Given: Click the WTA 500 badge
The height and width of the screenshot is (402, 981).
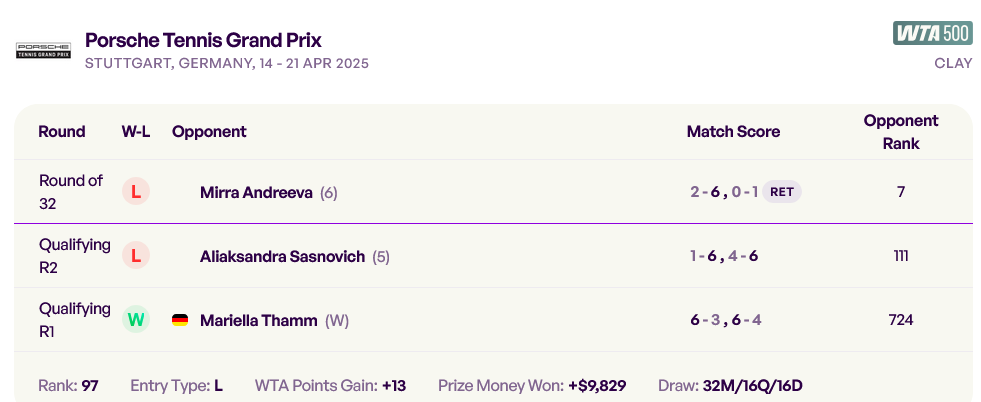Looking at the screenshot, I should click(932, 33).
